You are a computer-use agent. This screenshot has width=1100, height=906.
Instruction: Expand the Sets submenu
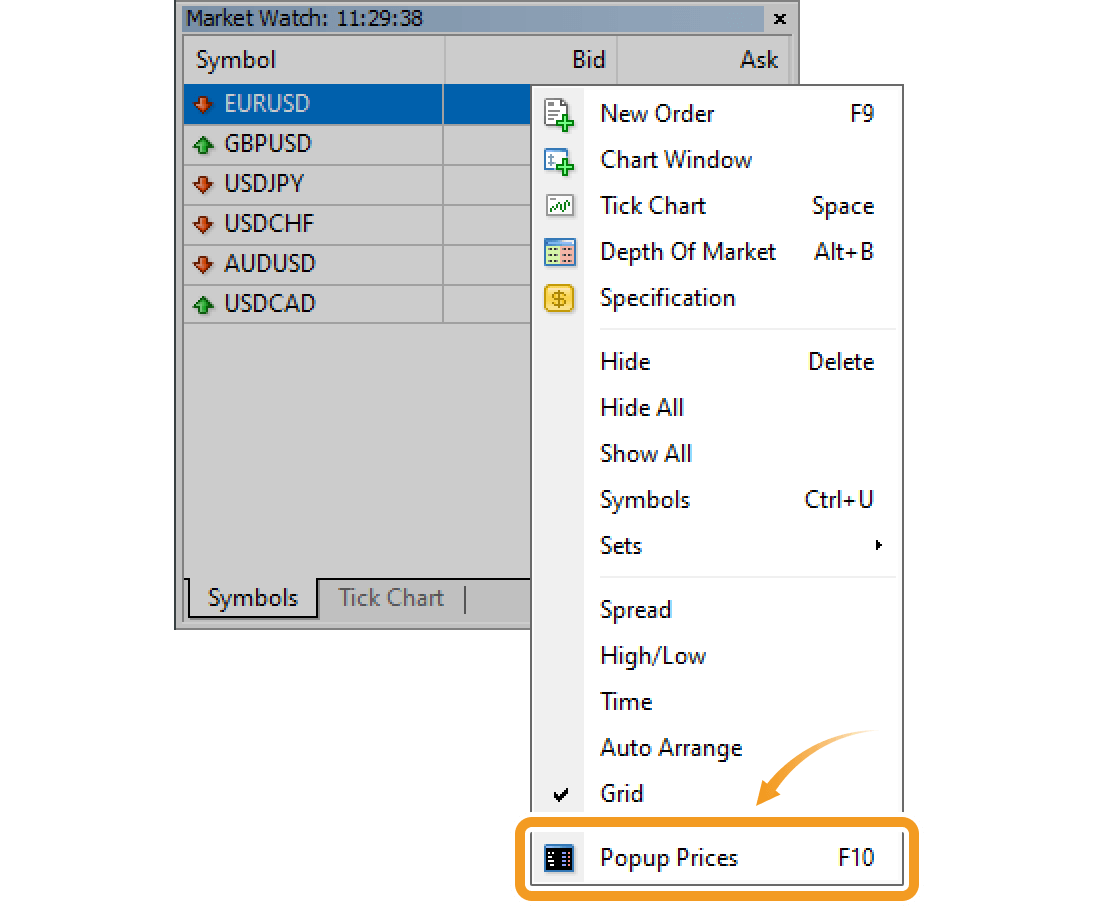(620, 546)
